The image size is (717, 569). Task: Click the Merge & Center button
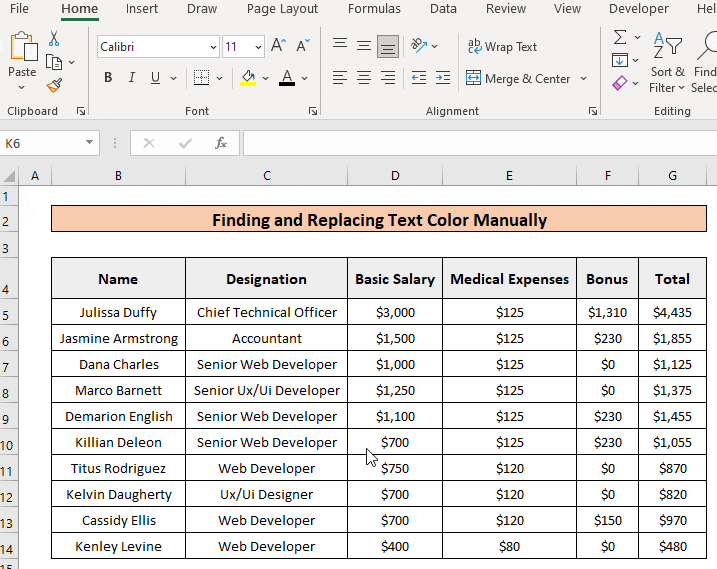pos(518,79)
